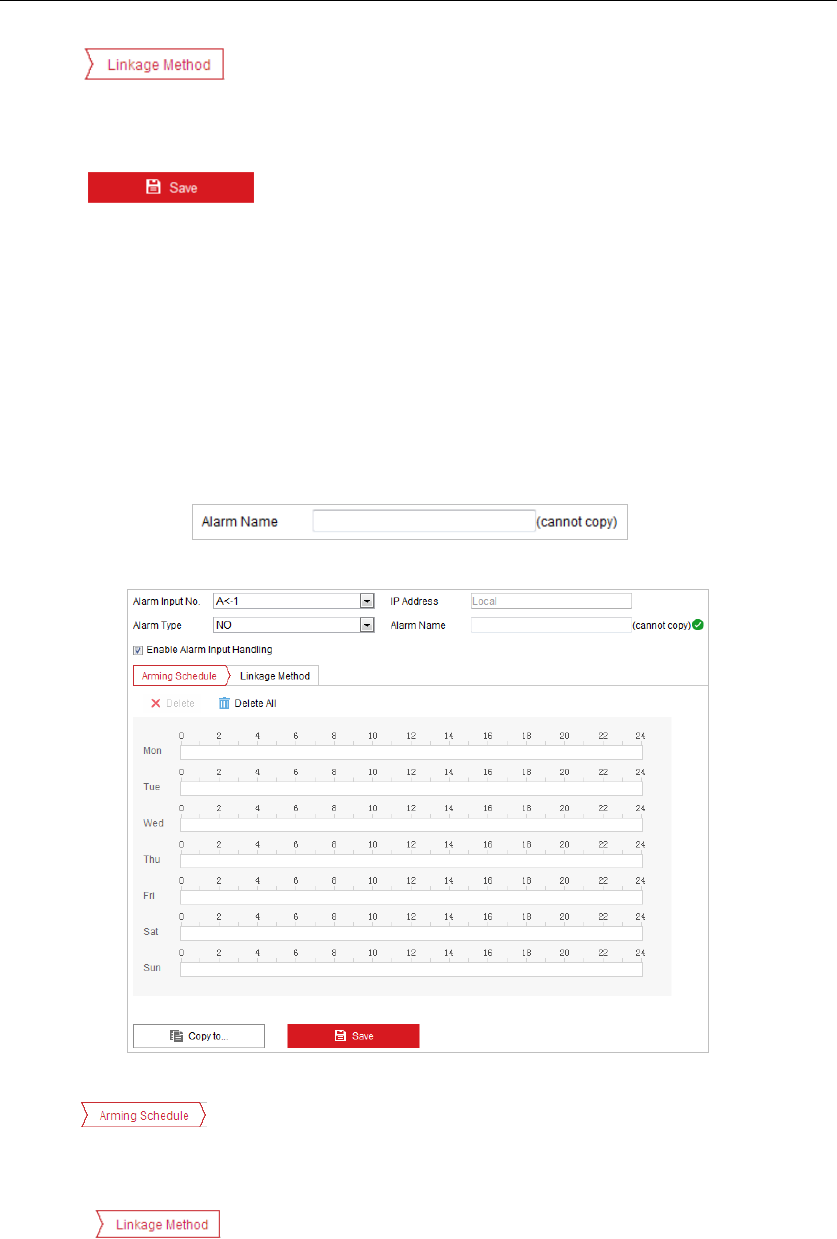
Task: Toggle Enable Alarm Input Handling checkbox
Action: click(x=138, y=649)
